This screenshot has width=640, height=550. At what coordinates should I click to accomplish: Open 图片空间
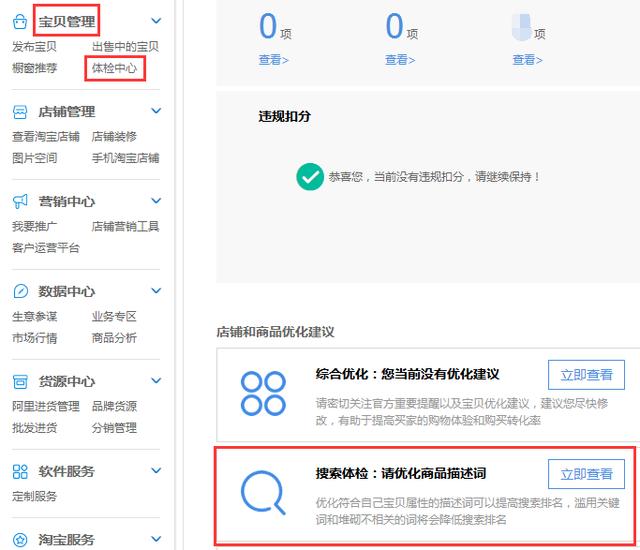[35, 158]
